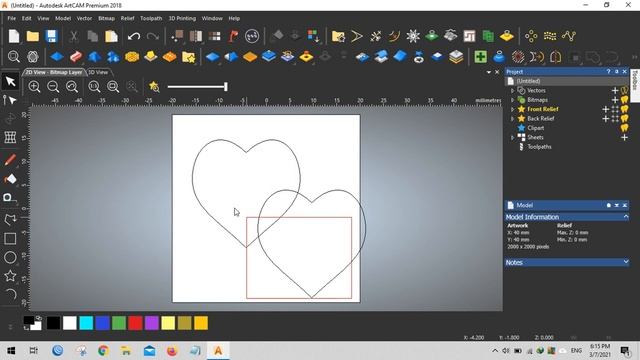This screenshot has height=360, width=640.
Task: Toggle Clipart visibility bulb
Action: point(624,128)
